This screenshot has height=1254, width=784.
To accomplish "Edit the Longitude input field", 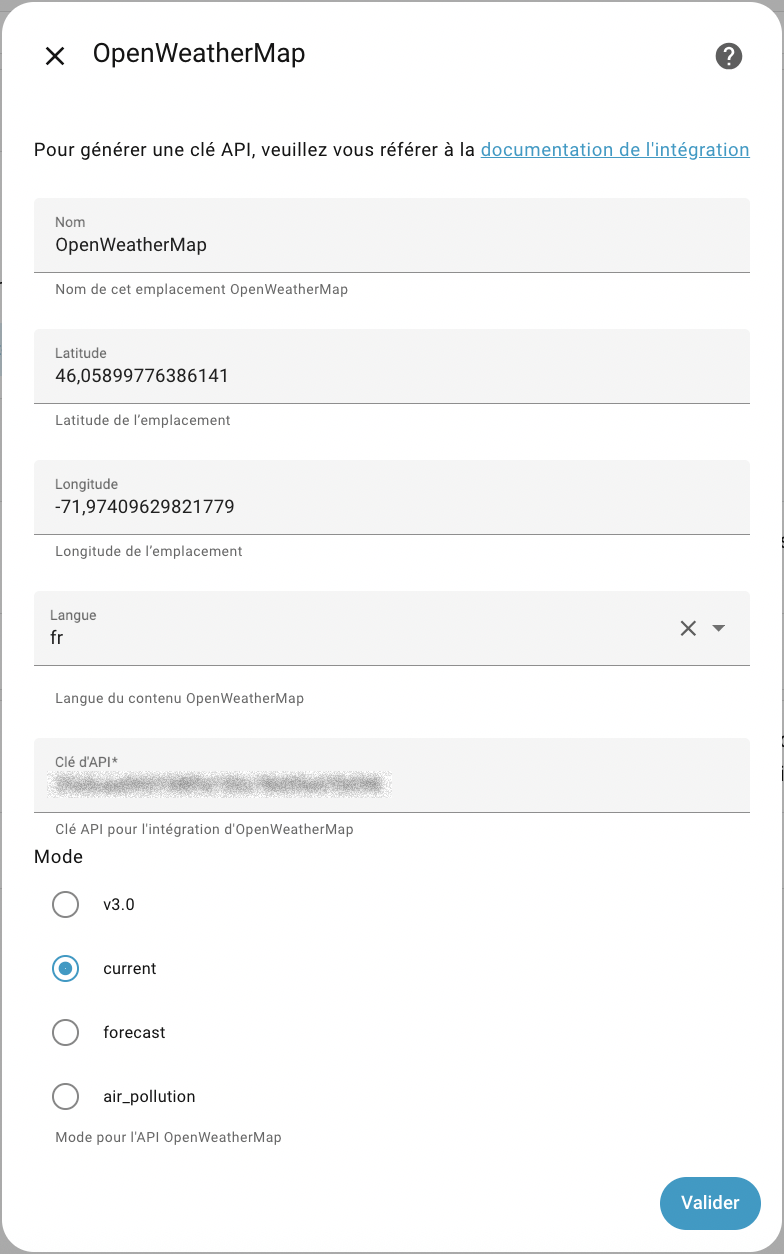I will [392, 497].
